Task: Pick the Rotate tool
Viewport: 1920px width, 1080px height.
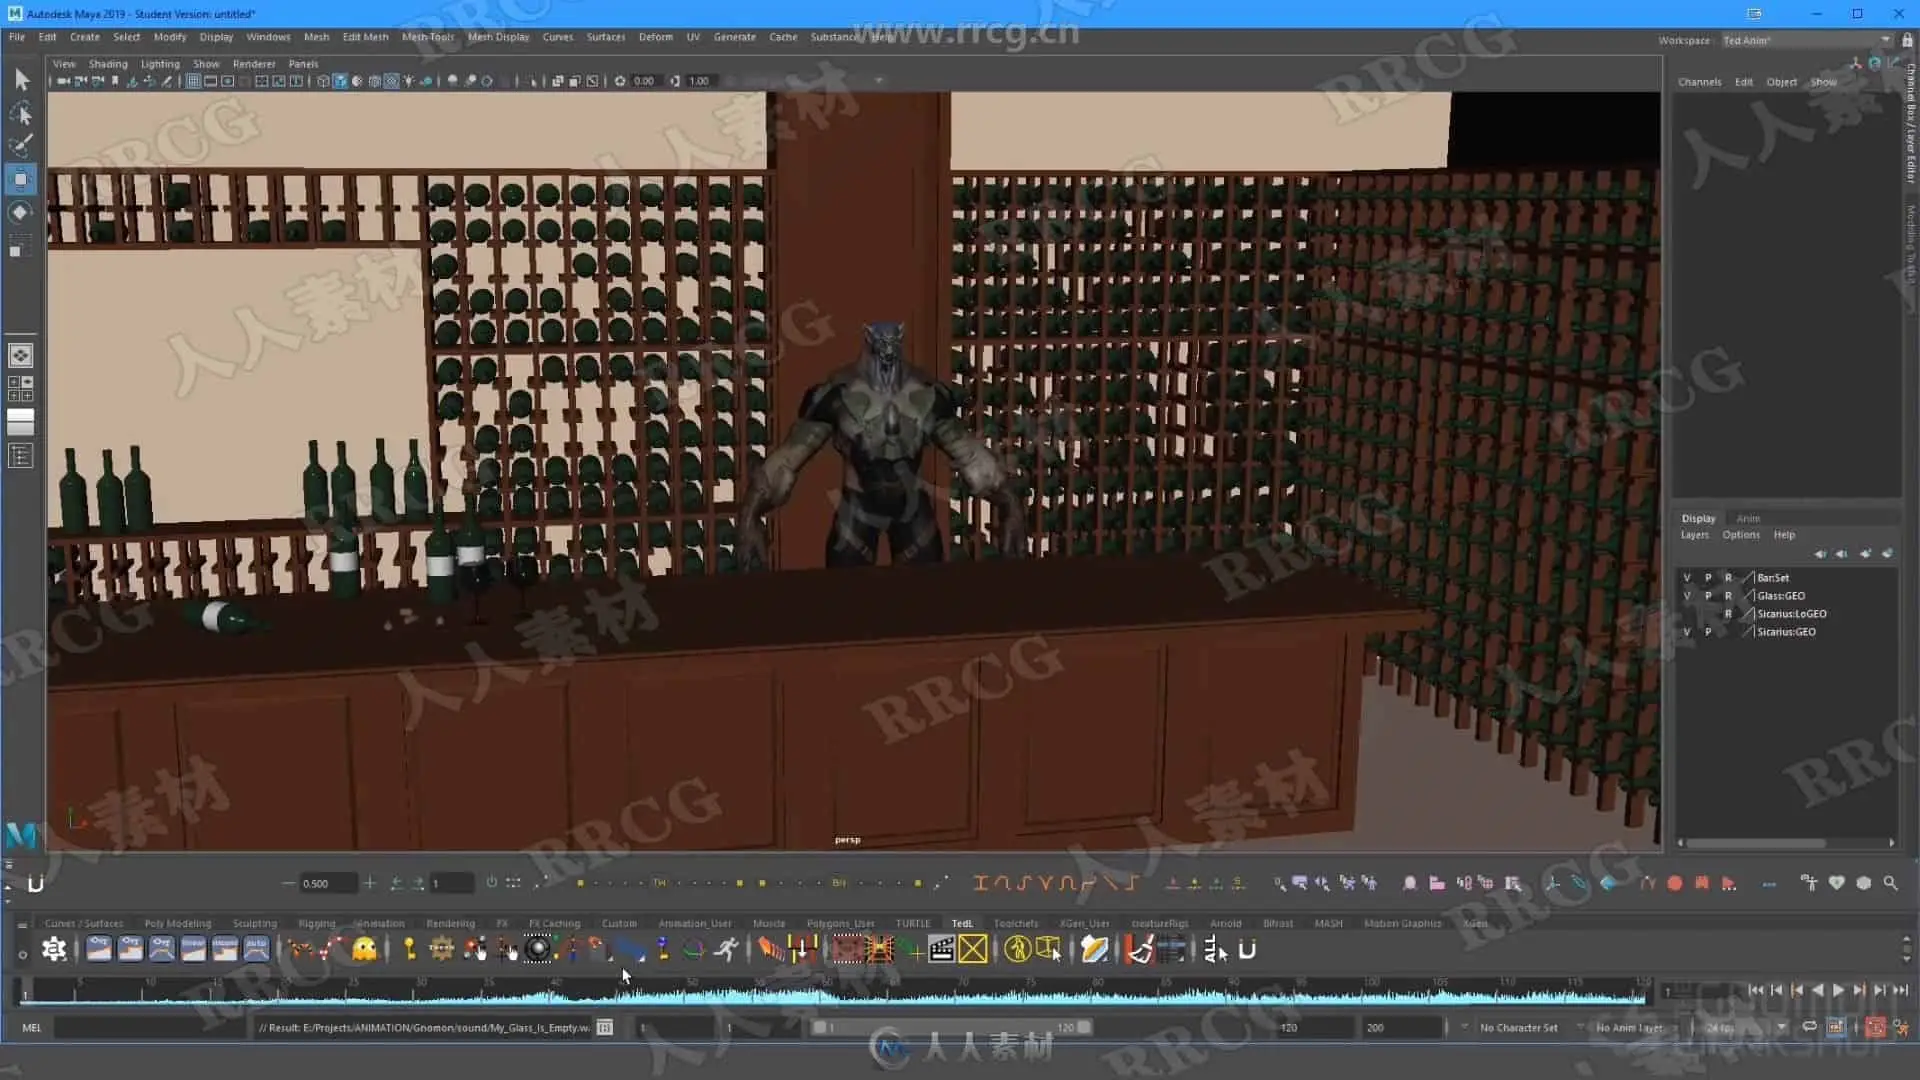Action: (x=21, y=212)
